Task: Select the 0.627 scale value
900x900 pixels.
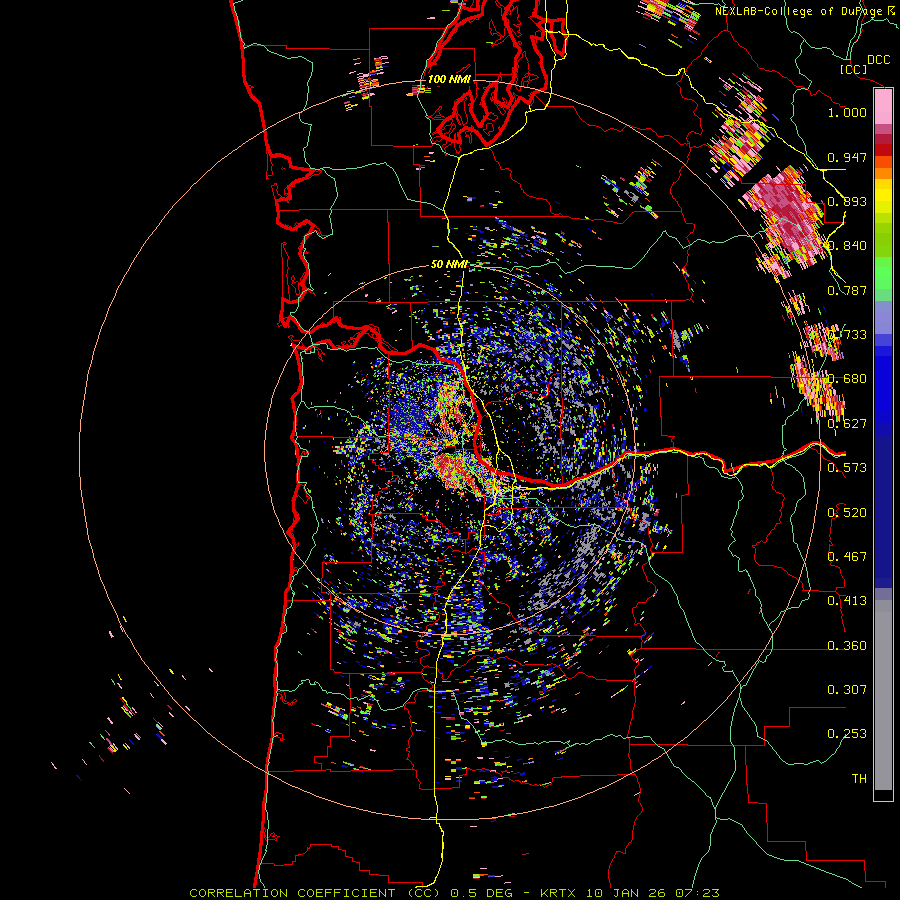Action: [x=847, y=424]
